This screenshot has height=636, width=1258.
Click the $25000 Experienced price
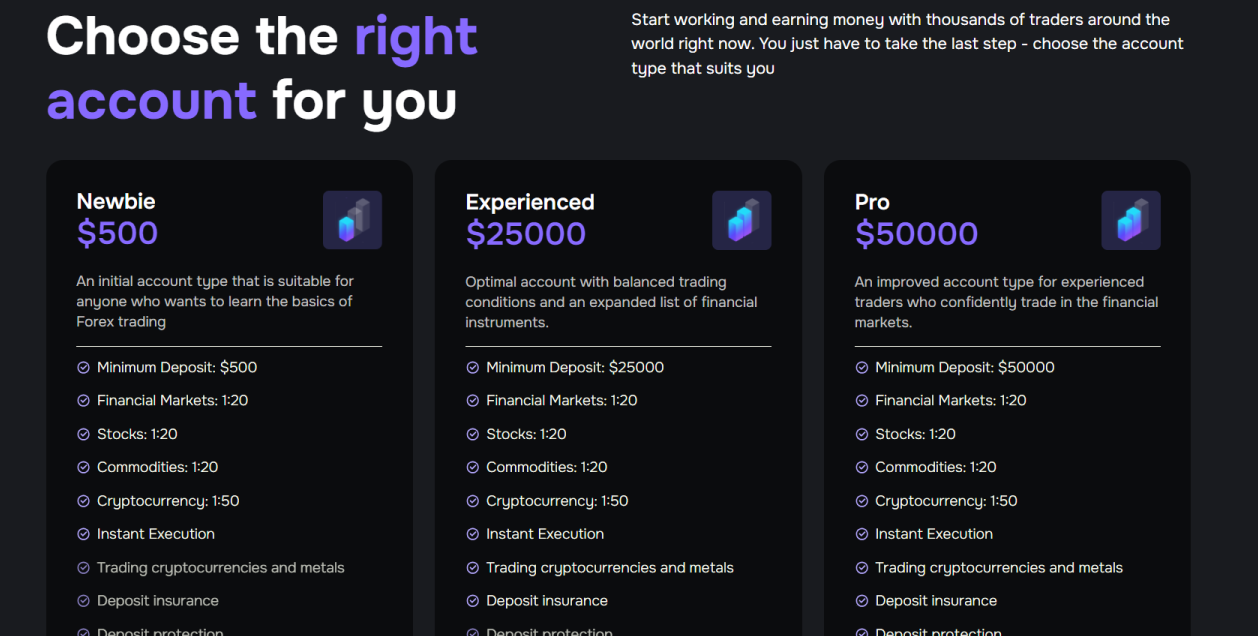click(526, 234)
